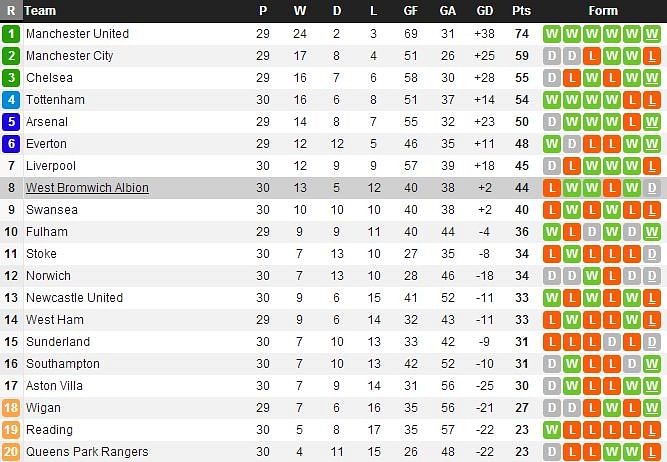This screenshot has height=462, width=667.
Task: Click rightmost form icon in Arsenal row
Action: tap(652, 122)
